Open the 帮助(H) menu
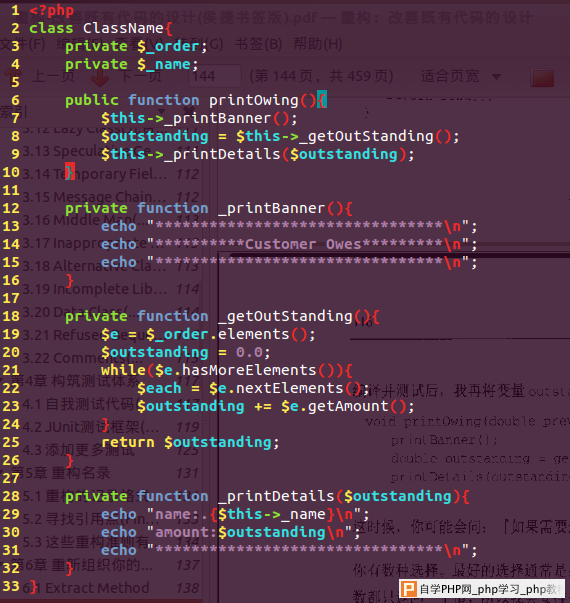The width and height of the screenshot is (570, 603). [318, 44]
